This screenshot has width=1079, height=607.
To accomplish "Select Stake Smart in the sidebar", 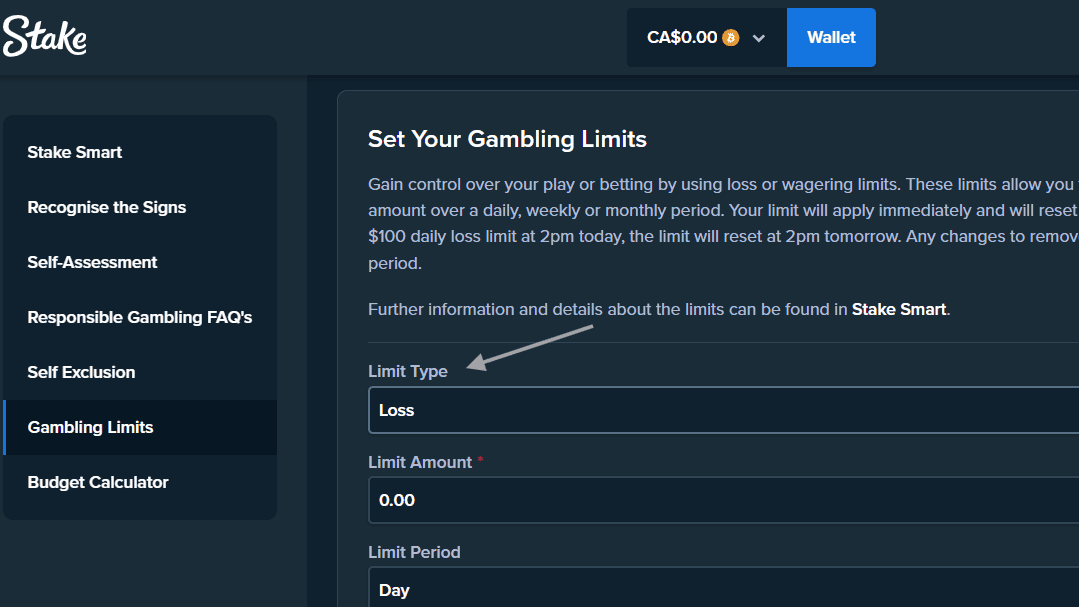I will tap(75, 152).
